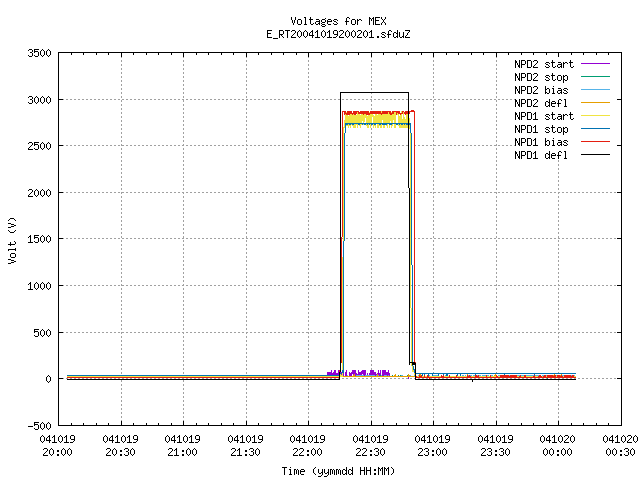Click the dark blue NPD1 stop legend line
The image size is (640, 480).
point(595,129)
